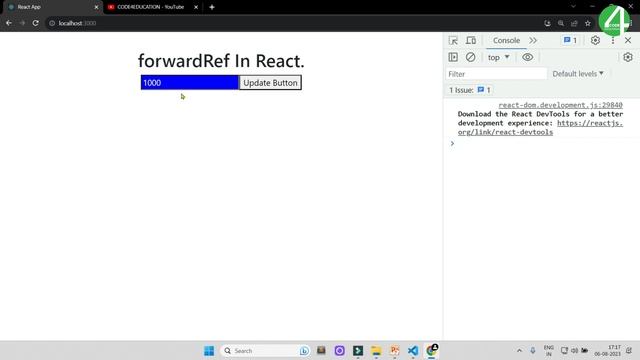Create a live expression with the eye icon
The width and height of the screenshot is (640, 360).
click(527, 57)
